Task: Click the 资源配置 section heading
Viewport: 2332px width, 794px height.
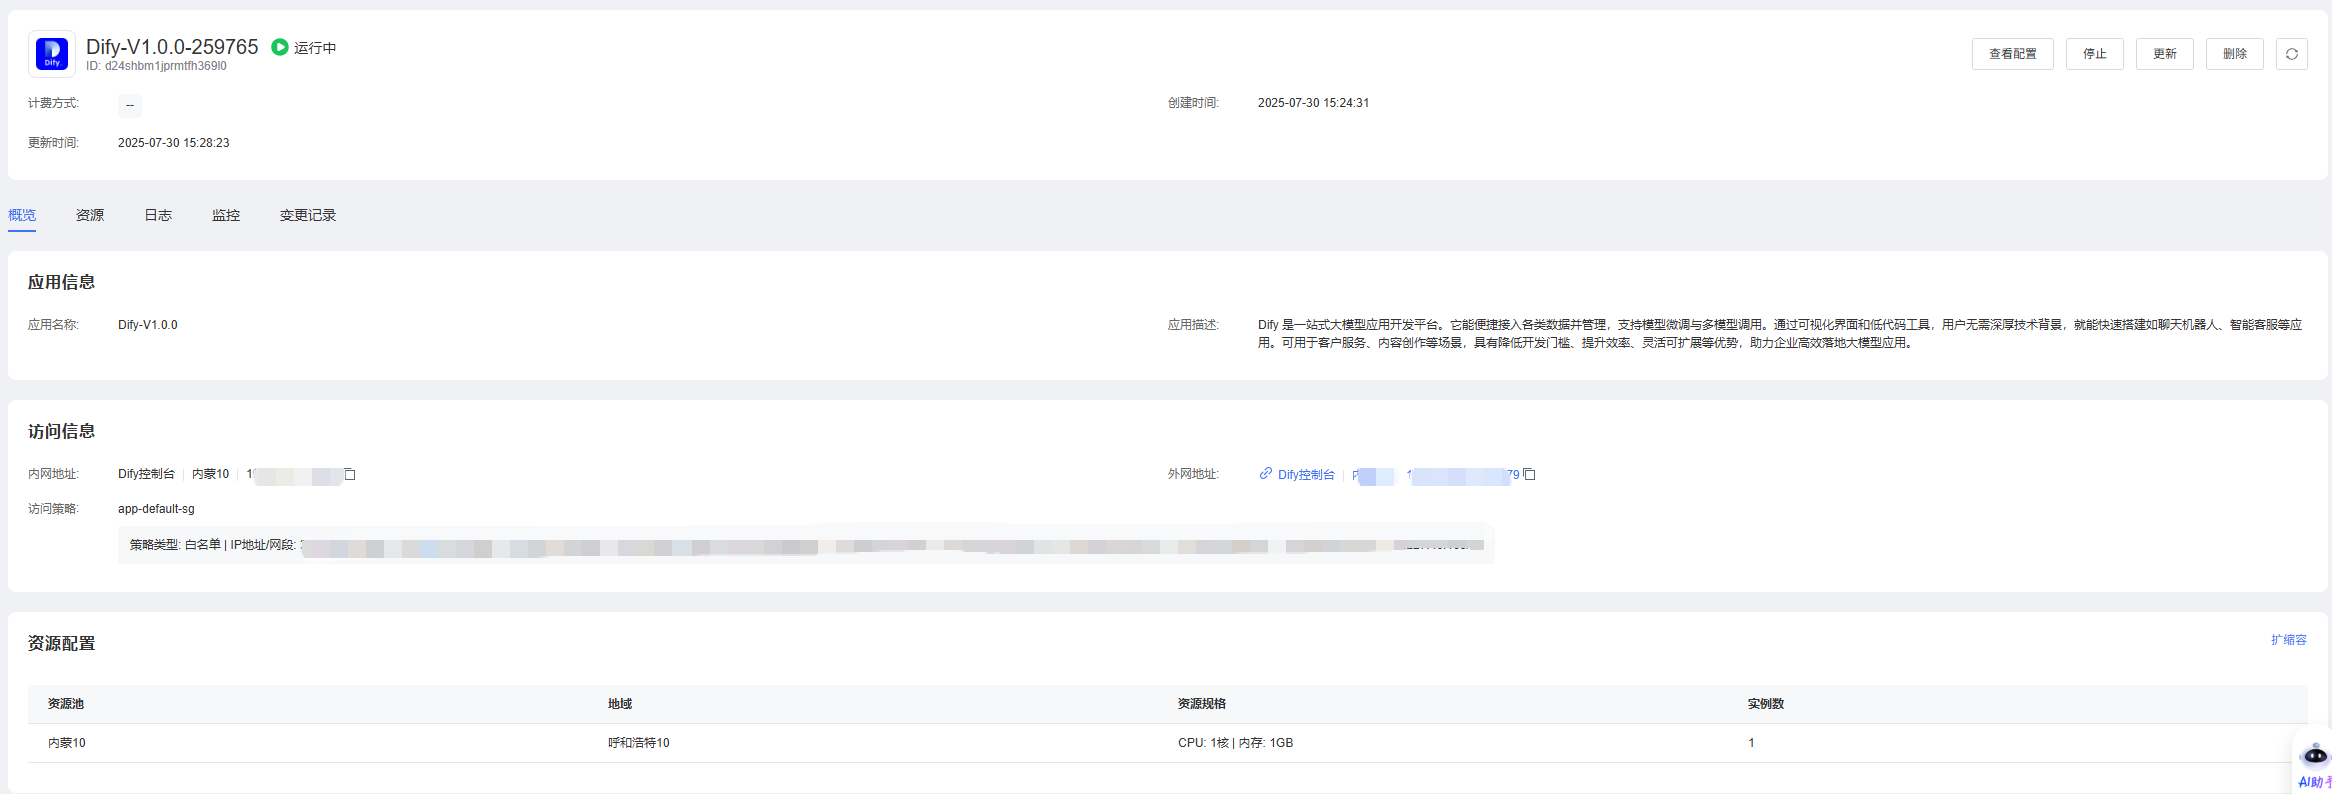Action: pos(61,643)
